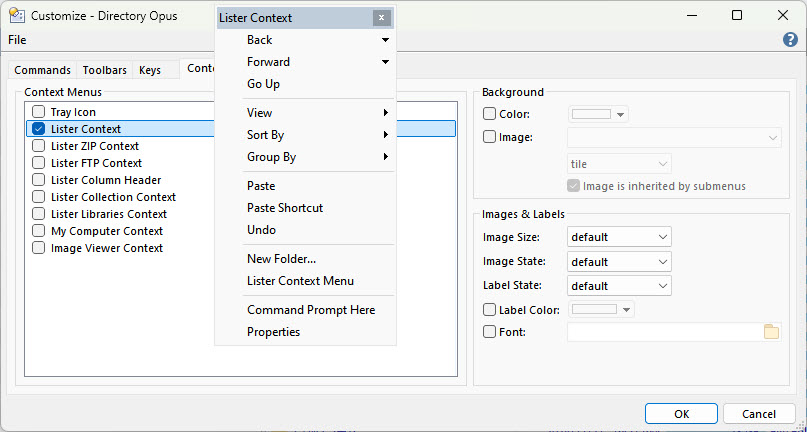This screenshot has width=807, height=432.
Task: Open the Forward history dropdown arrow
Action: (385, 62)
